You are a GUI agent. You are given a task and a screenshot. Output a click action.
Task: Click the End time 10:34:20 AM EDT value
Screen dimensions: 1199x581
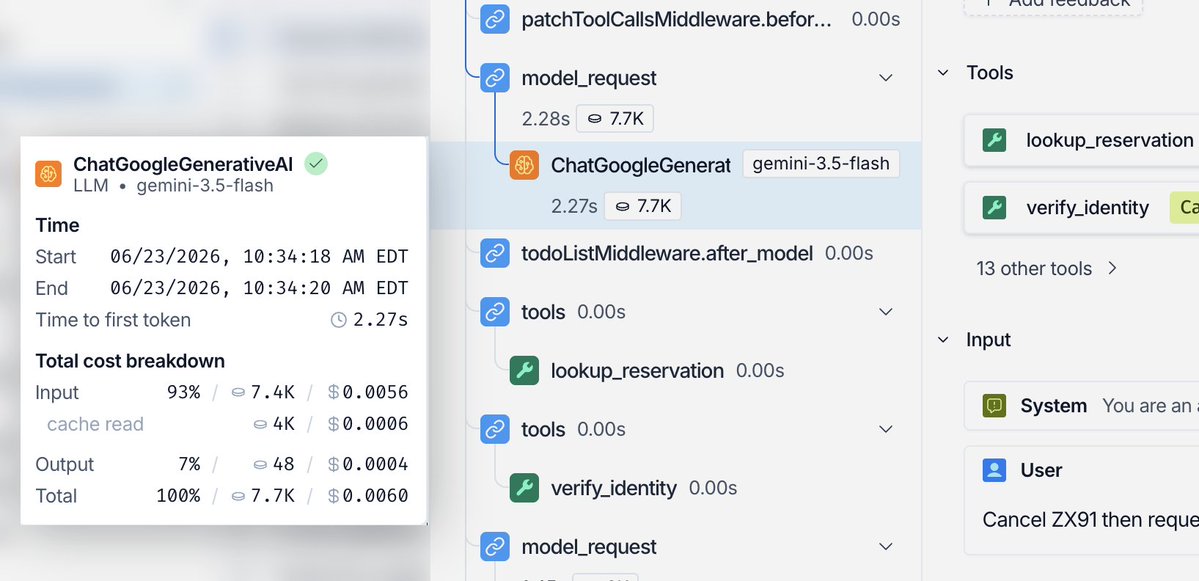click(x=259, y=288)
